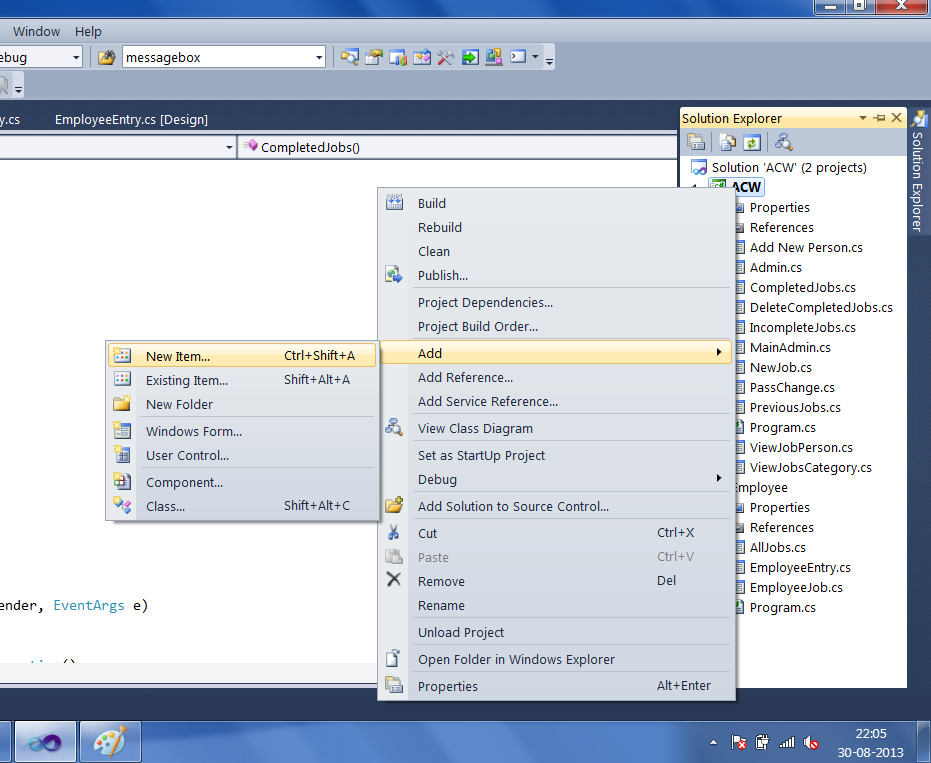Click Show All Files in Solution Explorer toolbar

pyautogui.click(x=727, y=142)
